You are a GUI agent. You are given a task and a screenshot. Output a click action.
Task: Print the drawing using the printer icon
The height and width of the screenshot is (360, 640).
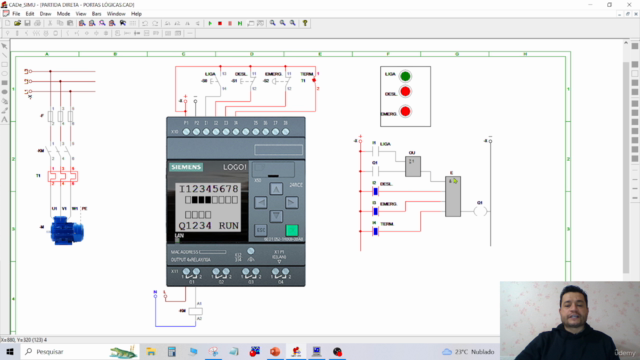coord(38,23)
